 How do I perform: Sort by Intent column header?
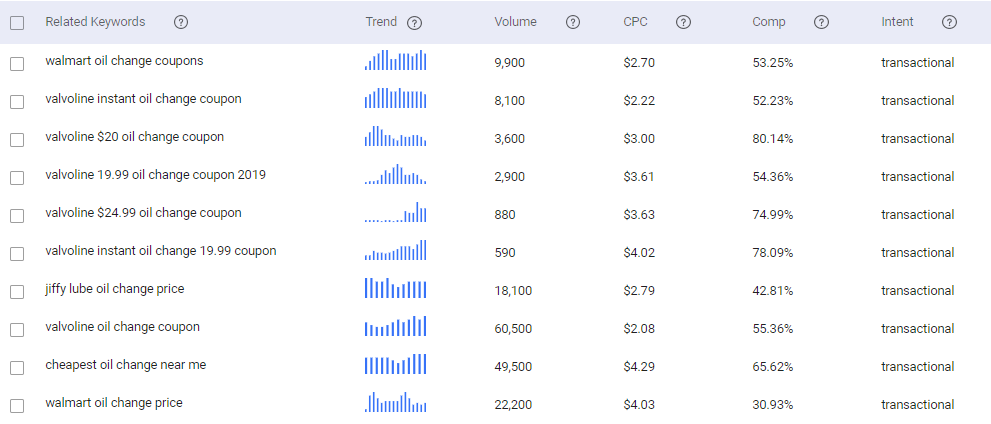(897, 22)
